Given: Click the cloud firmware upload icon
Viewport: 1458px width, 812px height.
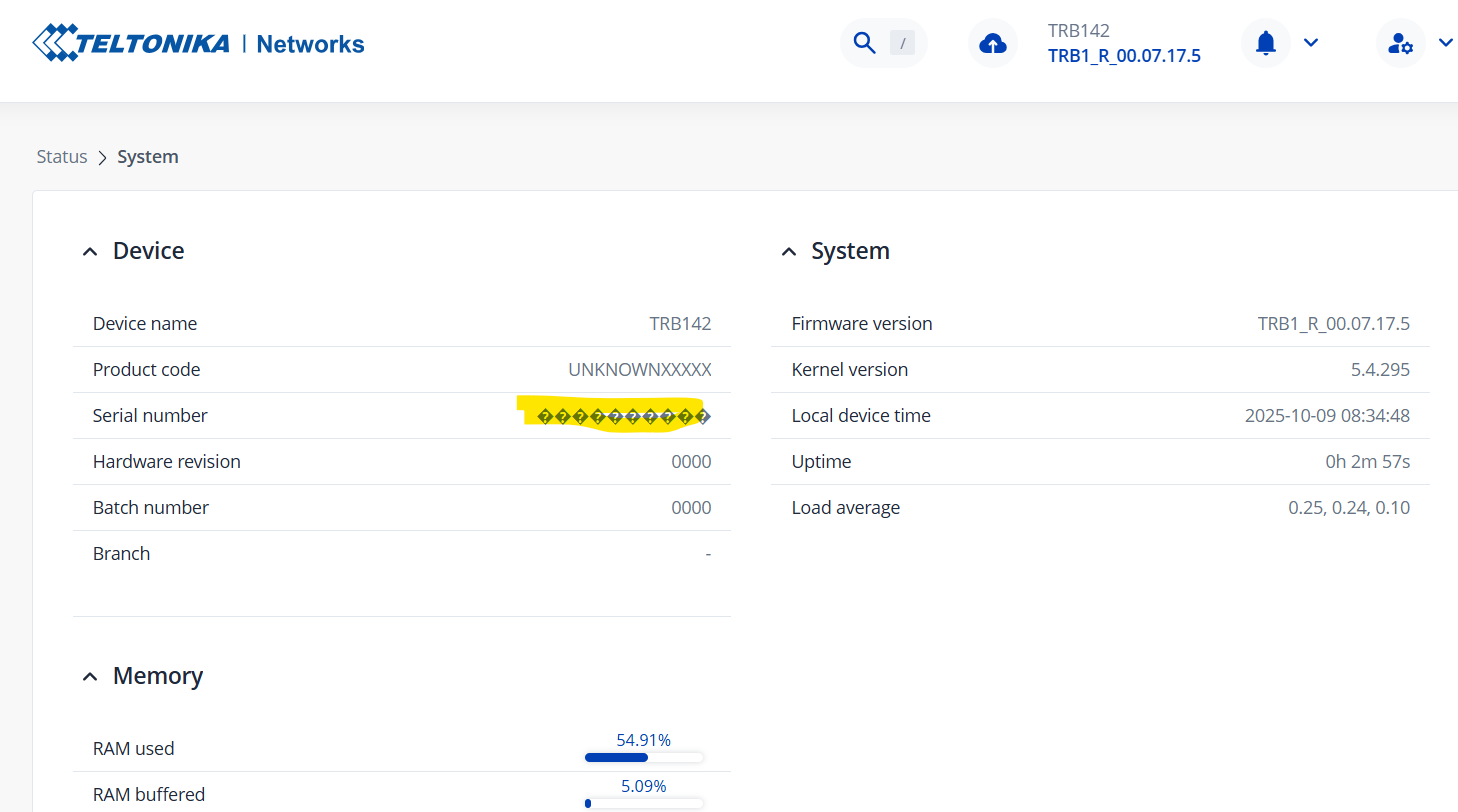Looking at the screenshot, I should (992, 44).
